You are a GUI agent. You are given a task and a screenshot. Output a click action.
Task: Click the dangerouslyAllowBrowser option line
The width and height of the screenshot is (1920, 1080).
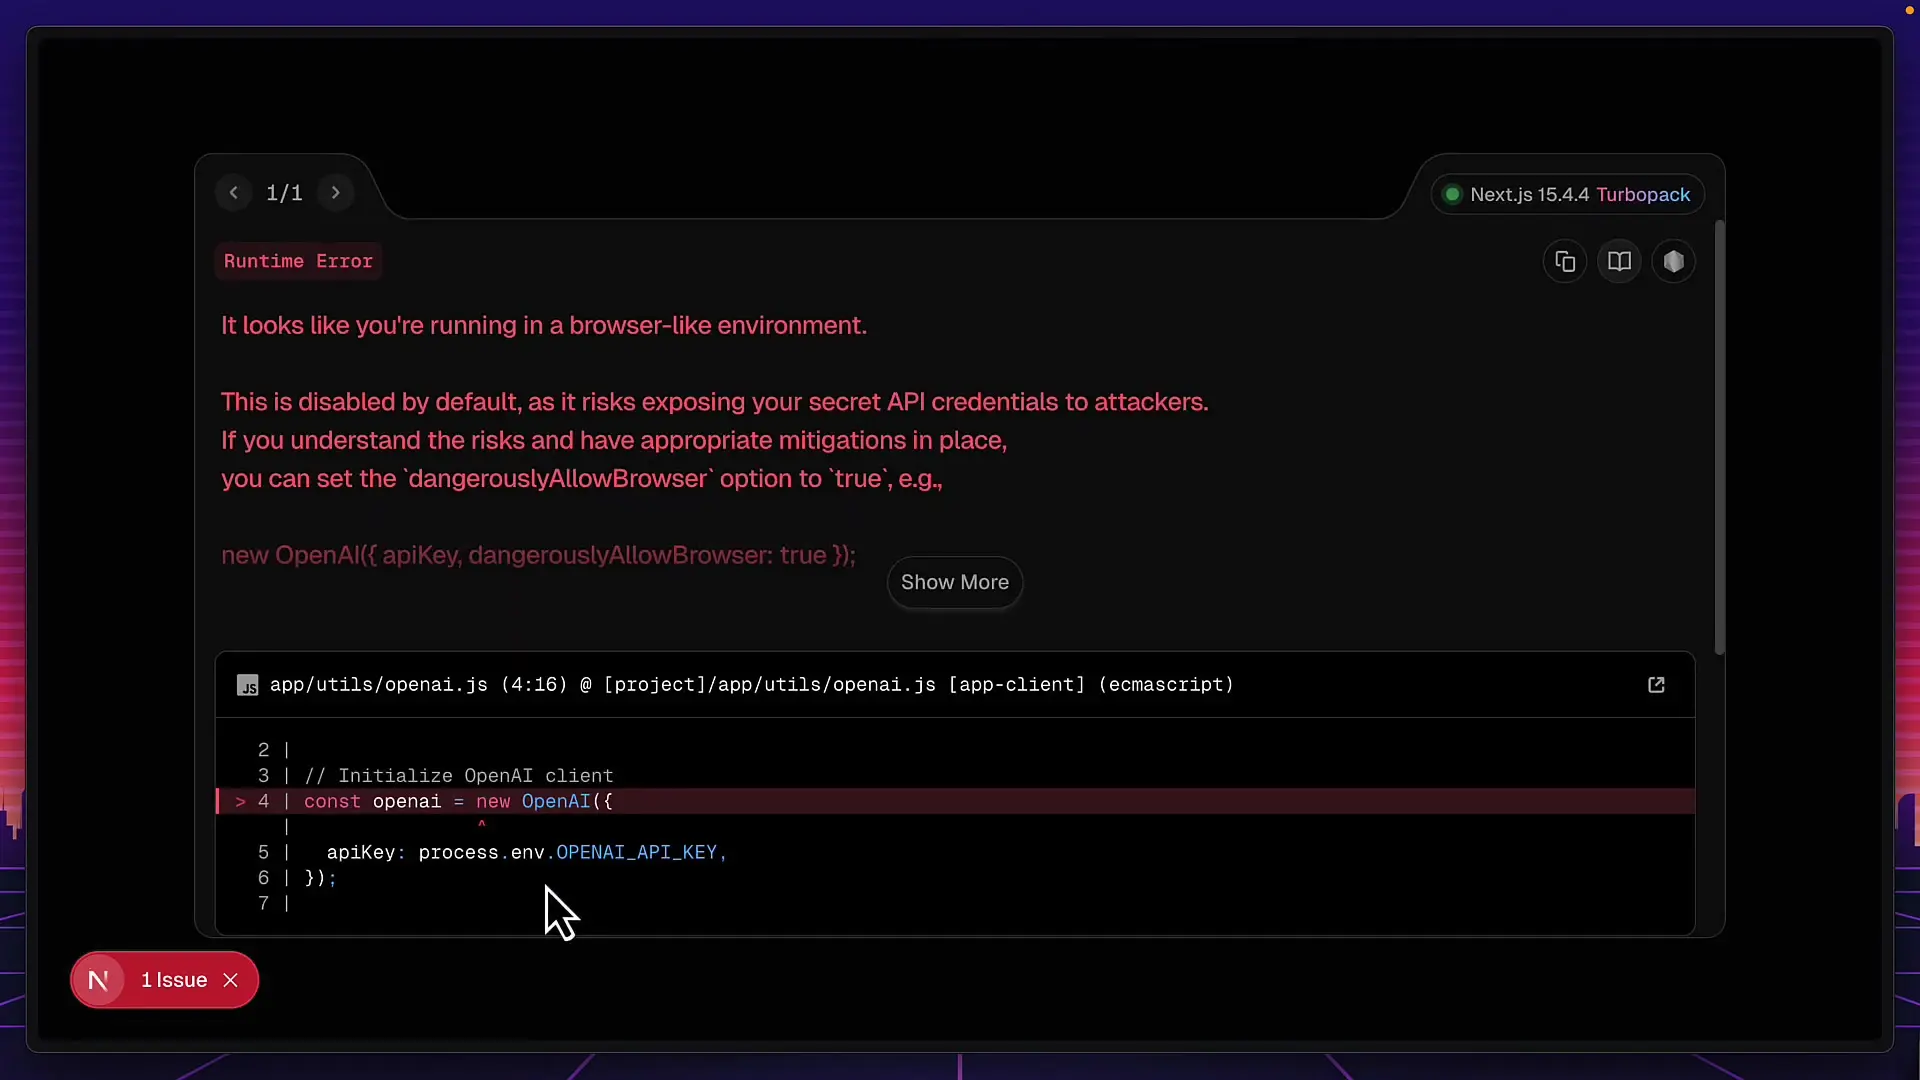click(x=582, y=479)
